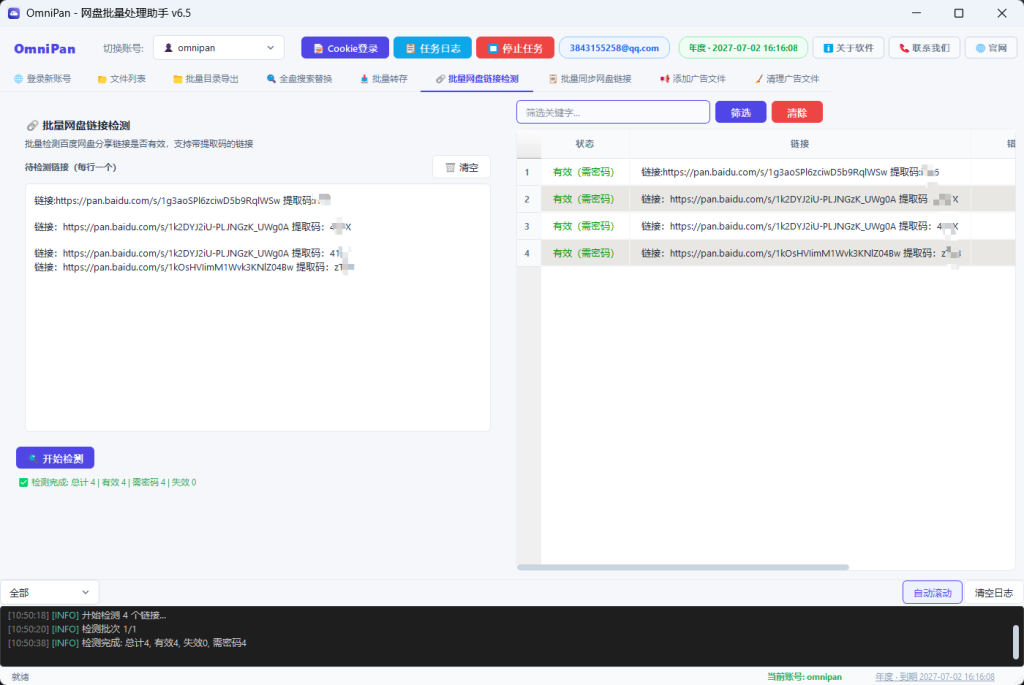Open the 切换账号 omnipan dropdown
Screen dimensions: 1024x685
click(219, 48)
